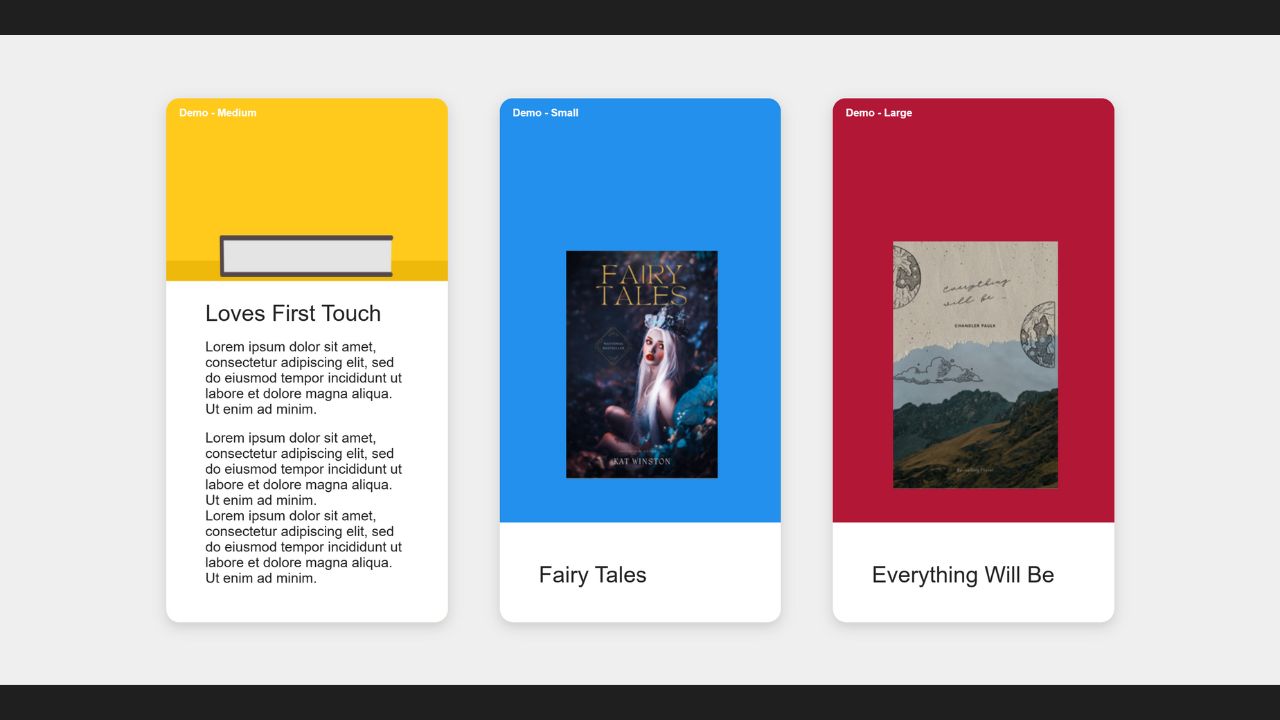Select the 'Demo - Small' label
1280x720 pixels.
click(545, 113)
